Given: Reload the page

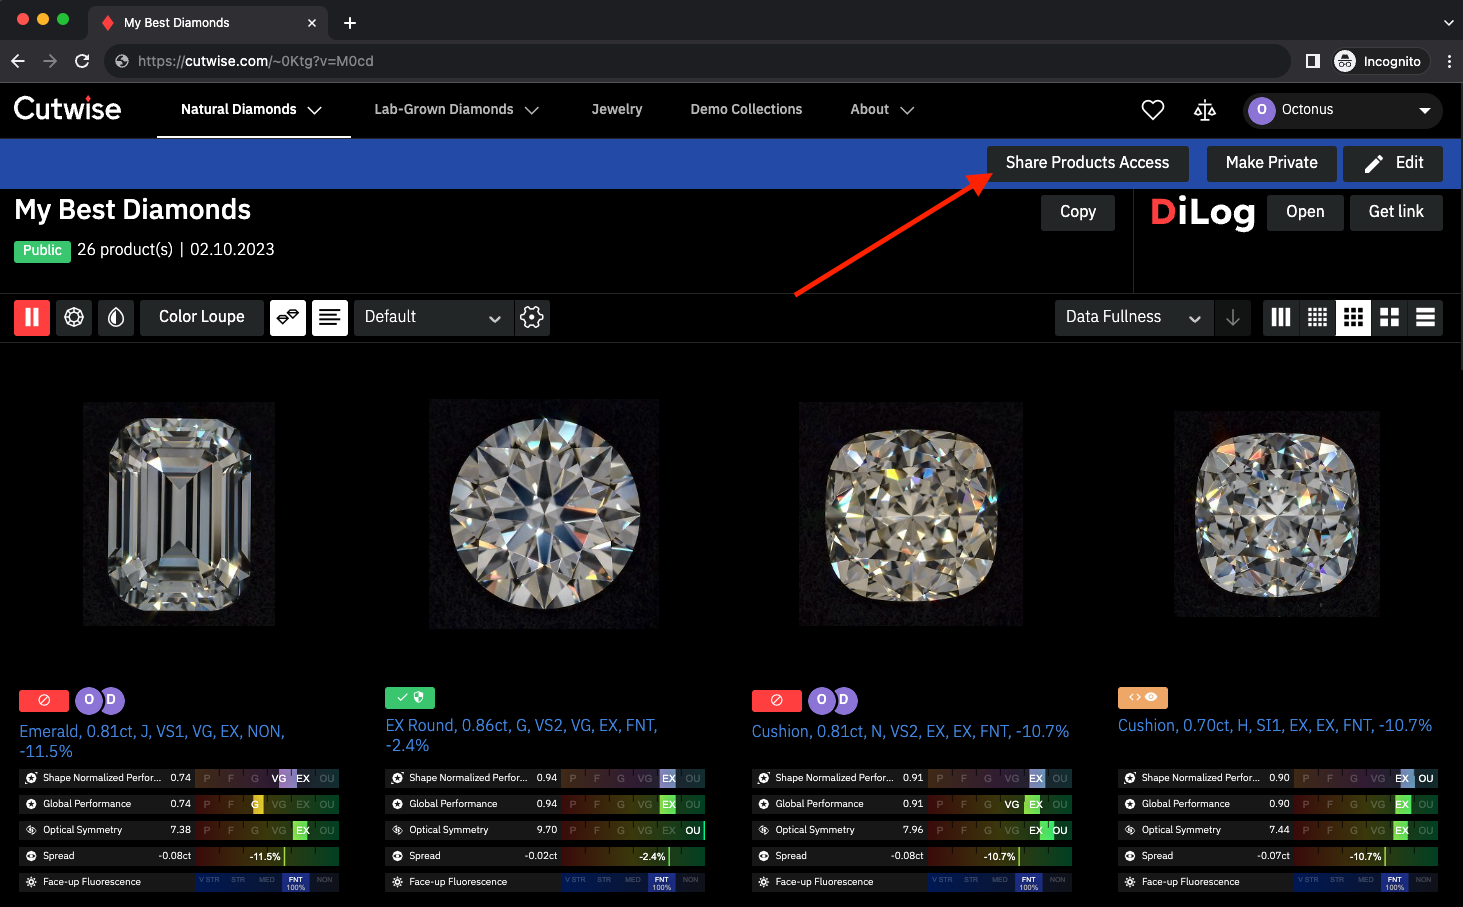Looking at the screenshot, I should pos(82,61).
